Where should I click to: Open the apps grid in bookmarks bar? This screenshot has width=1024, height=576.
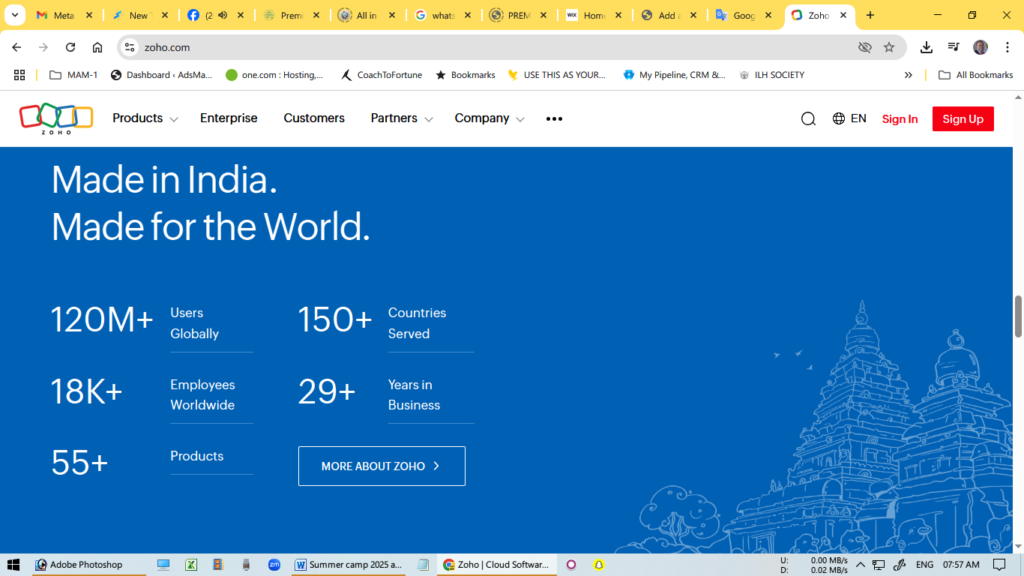[20, 75]
